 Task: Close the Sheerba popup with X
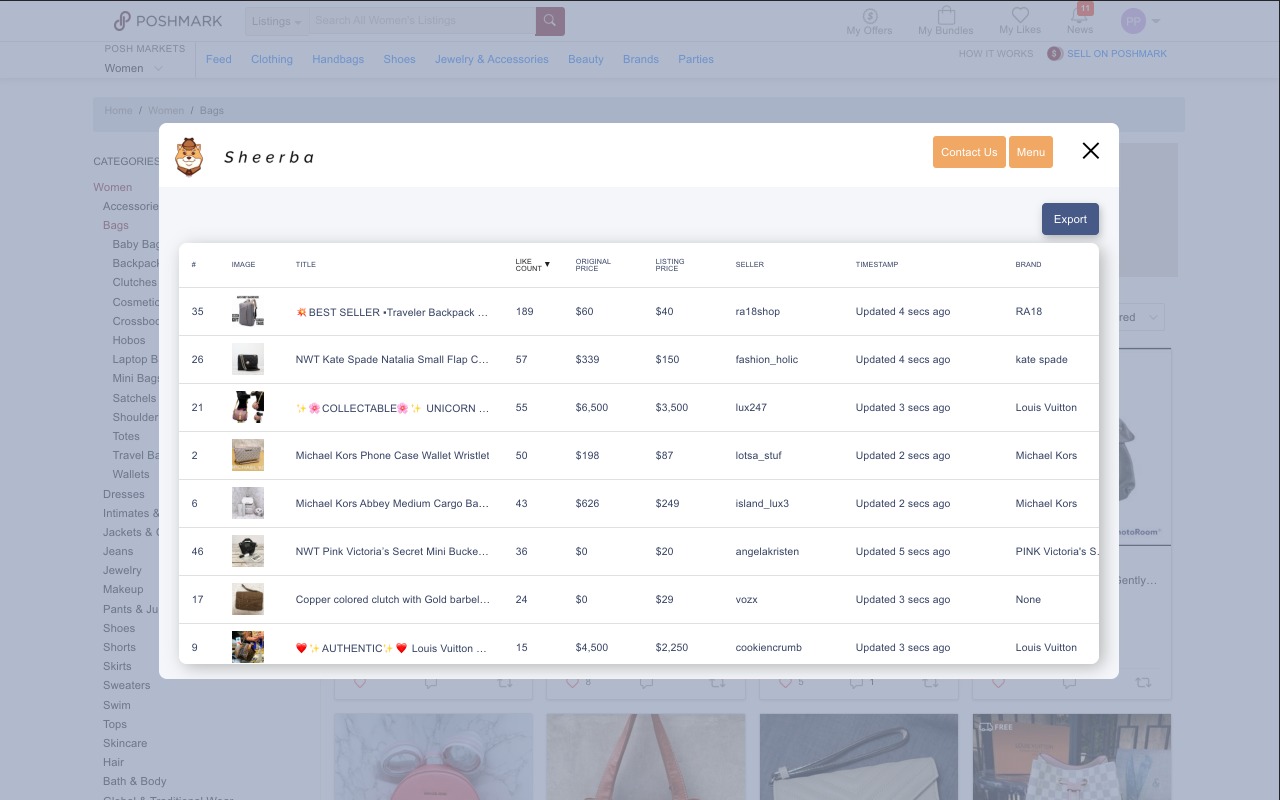pos(1090,151)
